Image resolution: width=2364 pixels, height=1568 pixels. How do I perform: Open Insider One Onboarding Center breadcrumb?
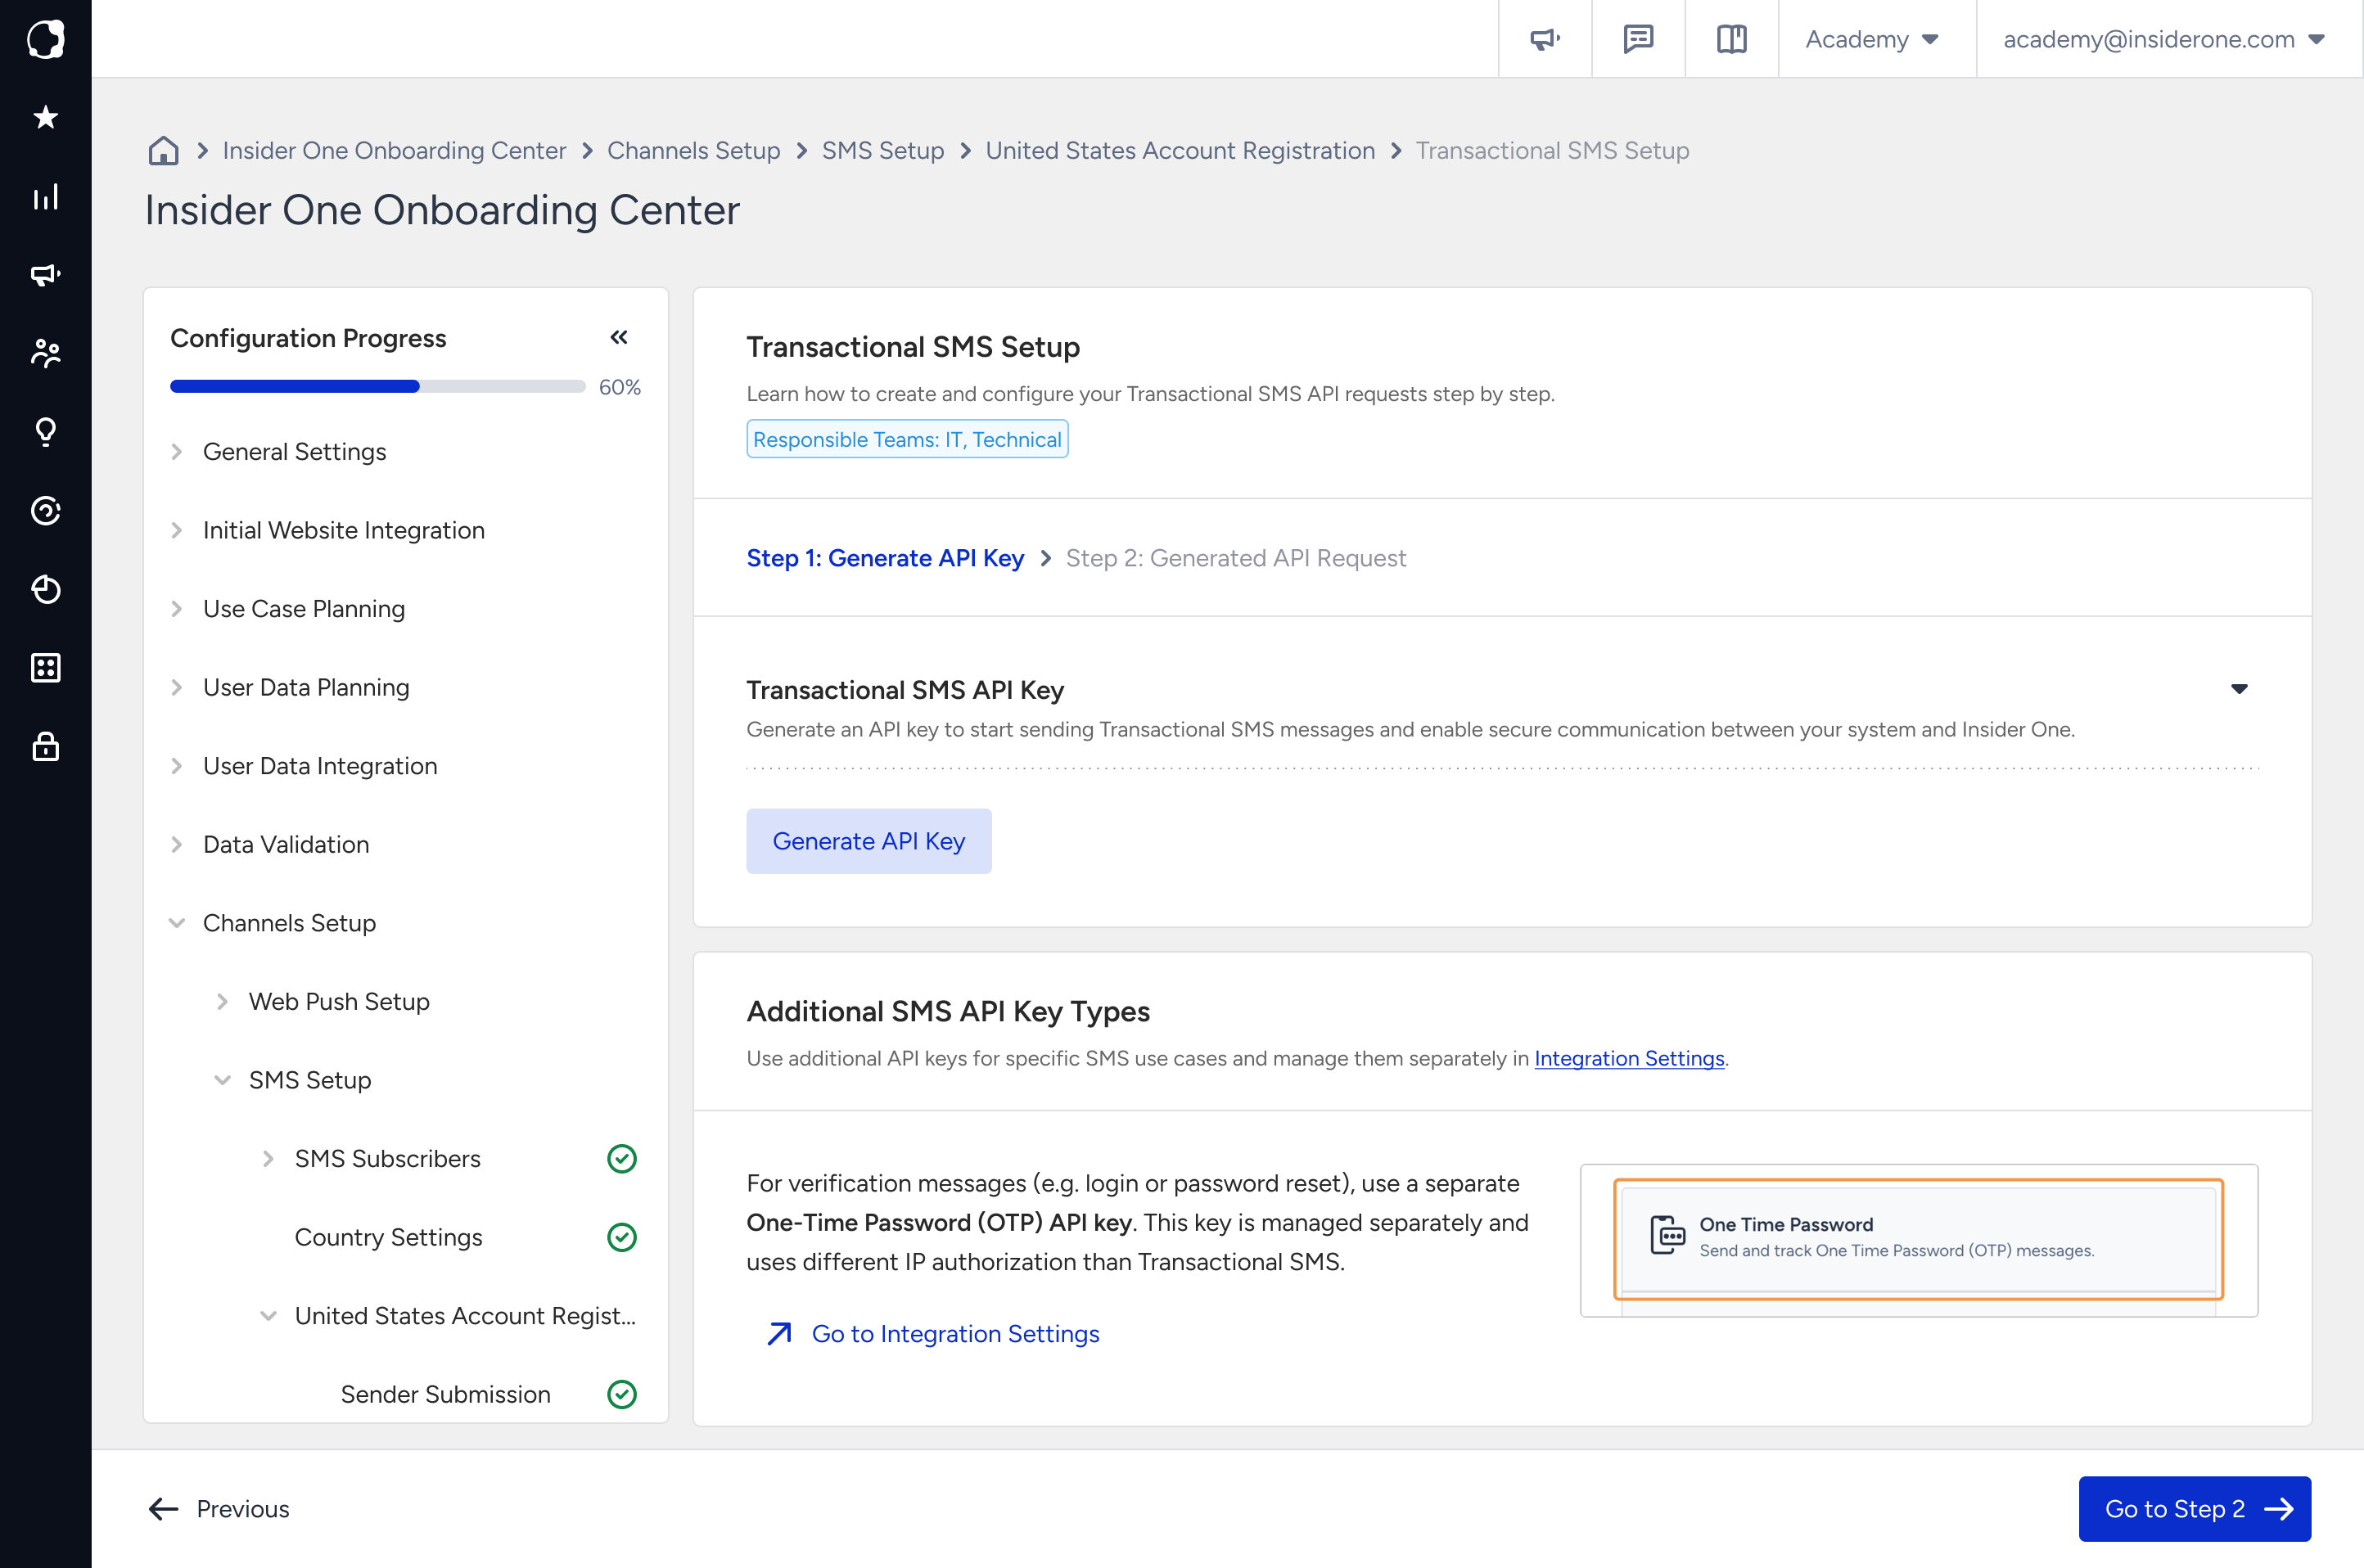click(394, 151)
